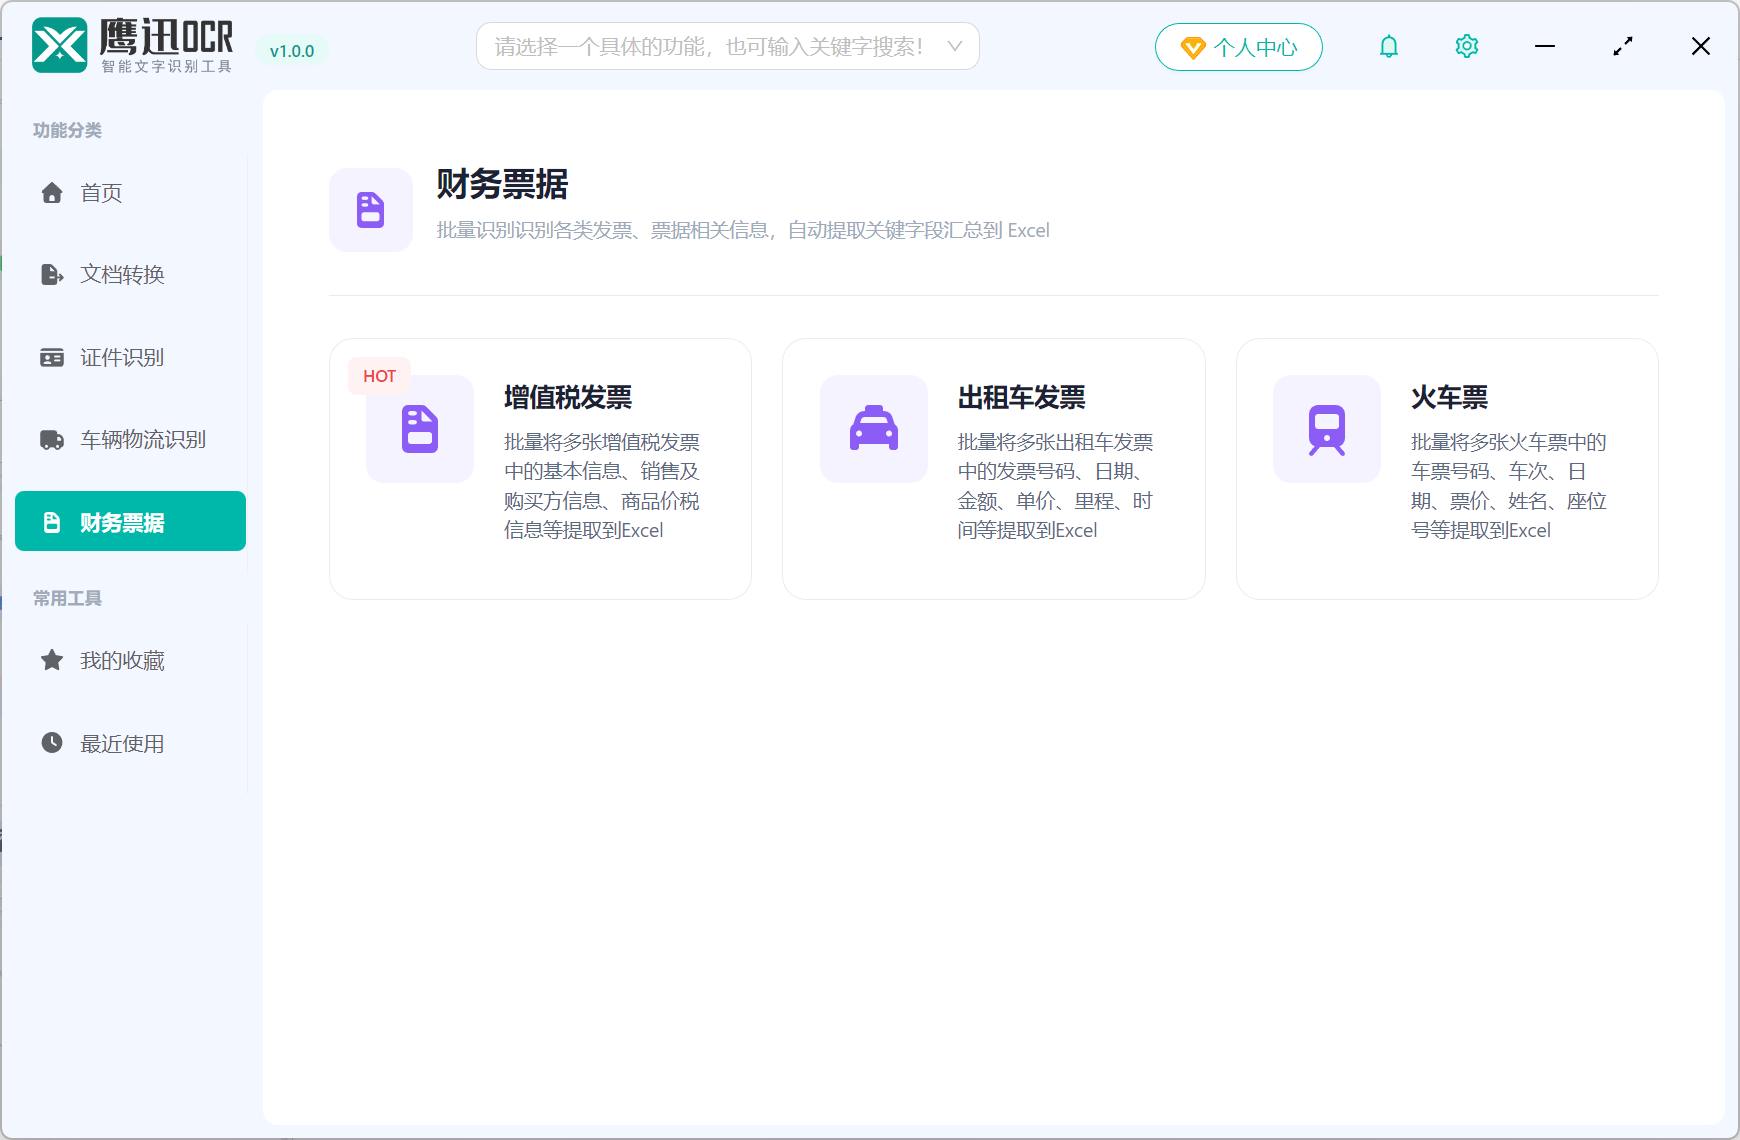
Task: Click the 我的收藏 star icon
Action: tap(51, 659)
